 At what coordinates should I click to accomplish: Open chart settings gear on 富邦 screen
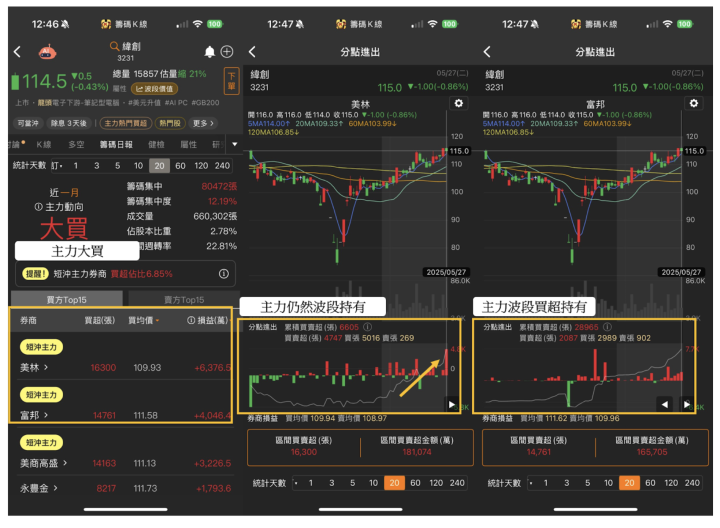click(694, 103)
